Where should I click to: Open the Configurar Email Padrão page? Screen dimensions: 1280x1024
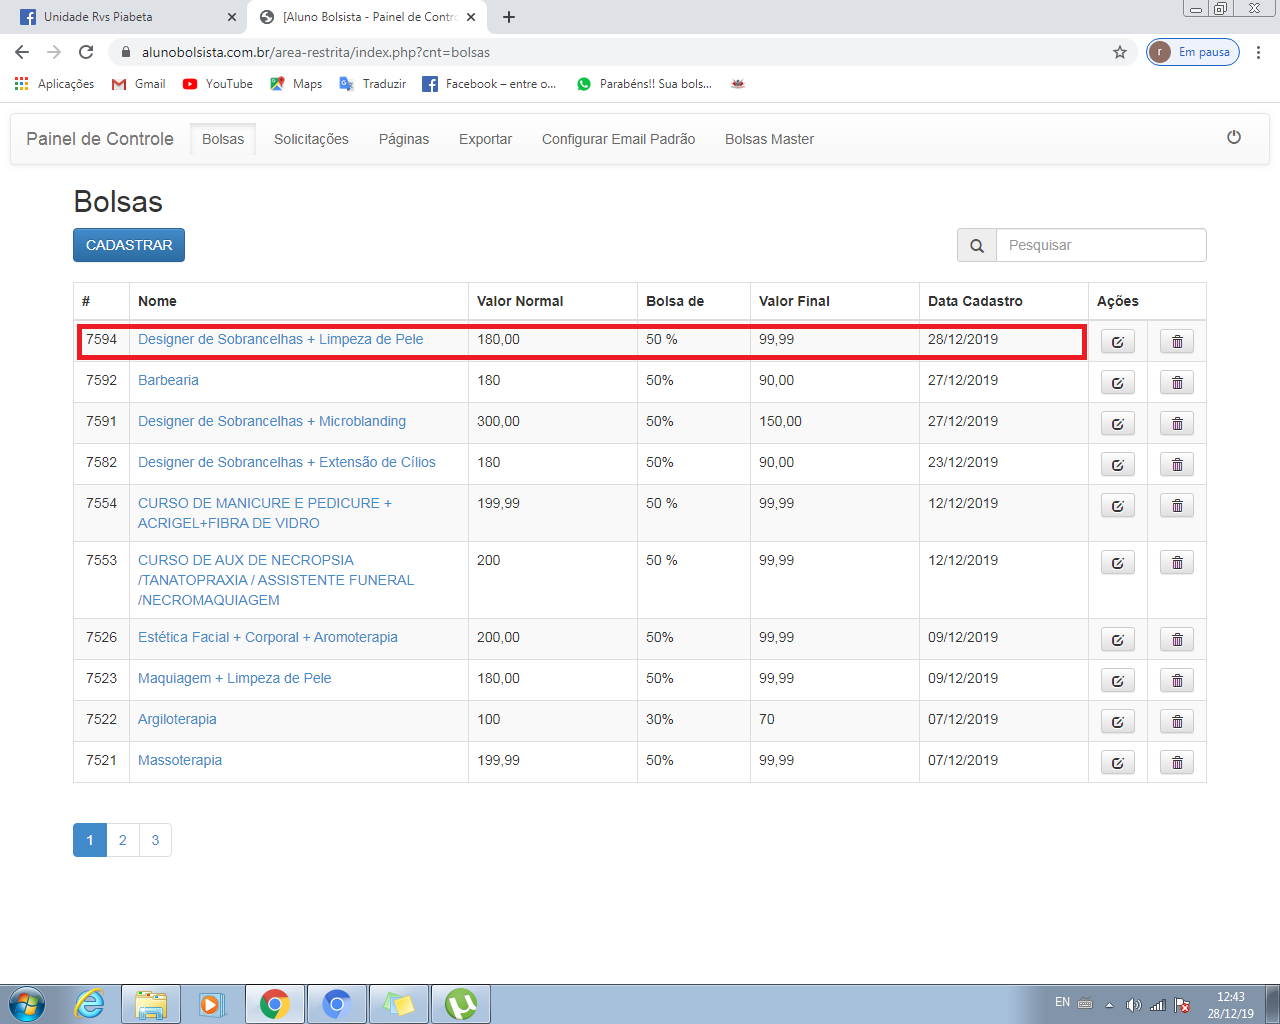[x=618, y=139]
